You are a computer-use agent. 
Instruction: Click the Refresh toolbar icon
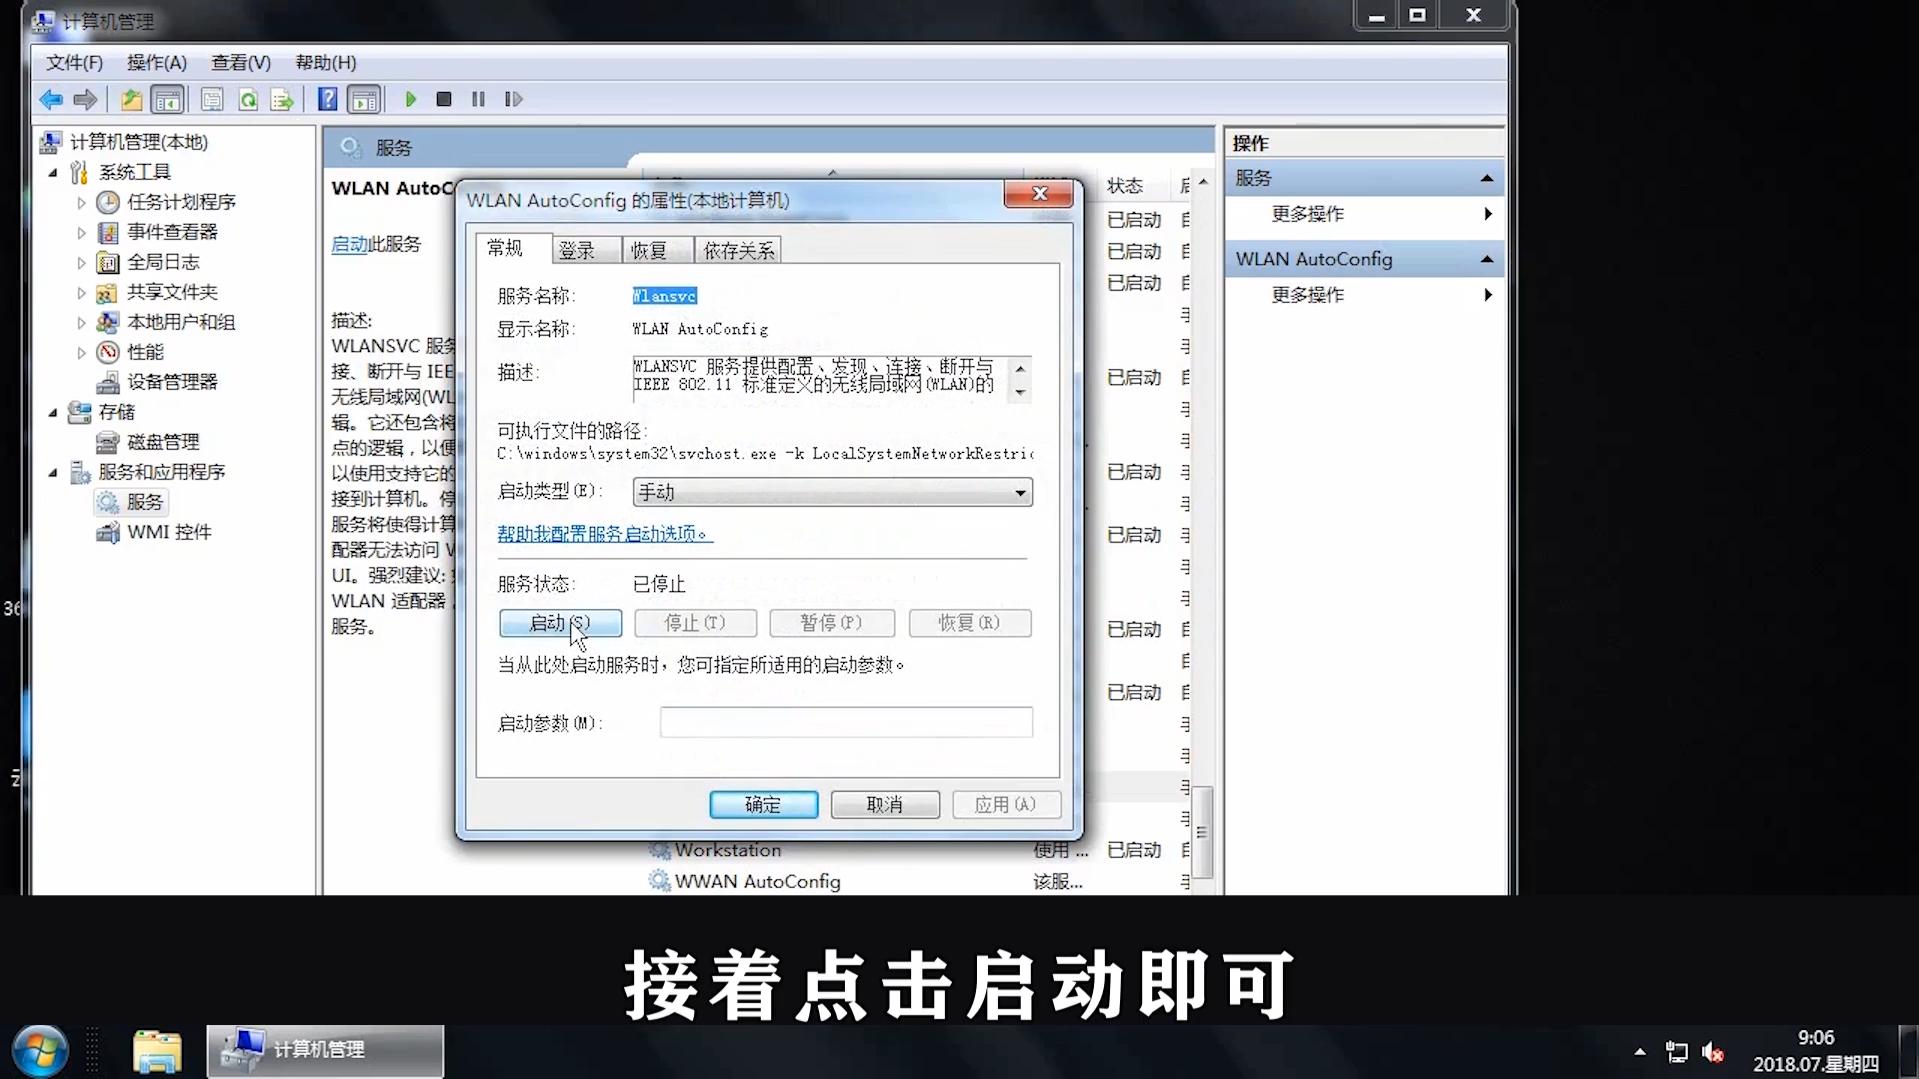248,99
